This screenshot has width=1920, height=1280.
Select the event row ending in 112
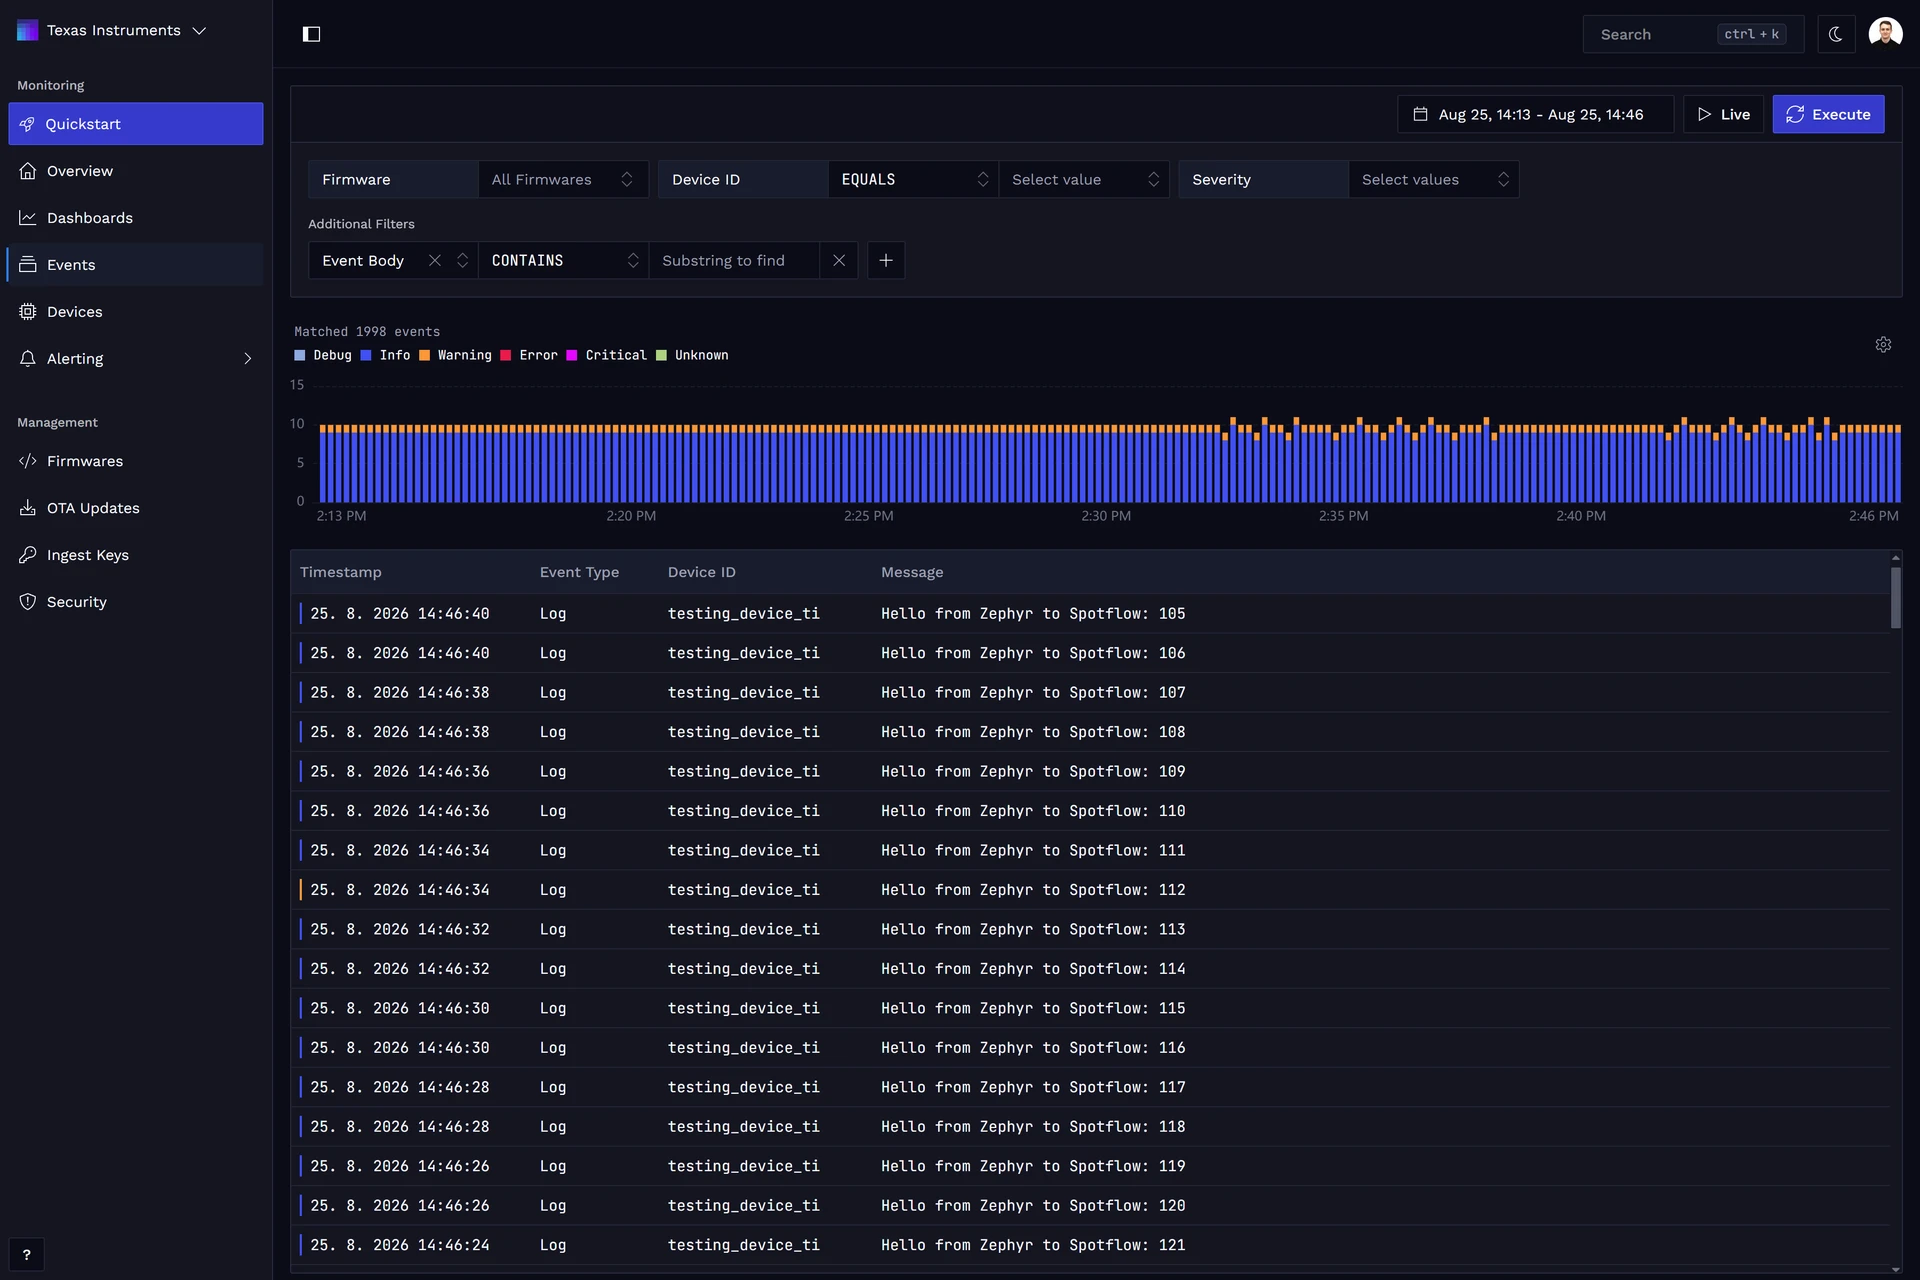pyautogui.click(x=1090, y=890)
